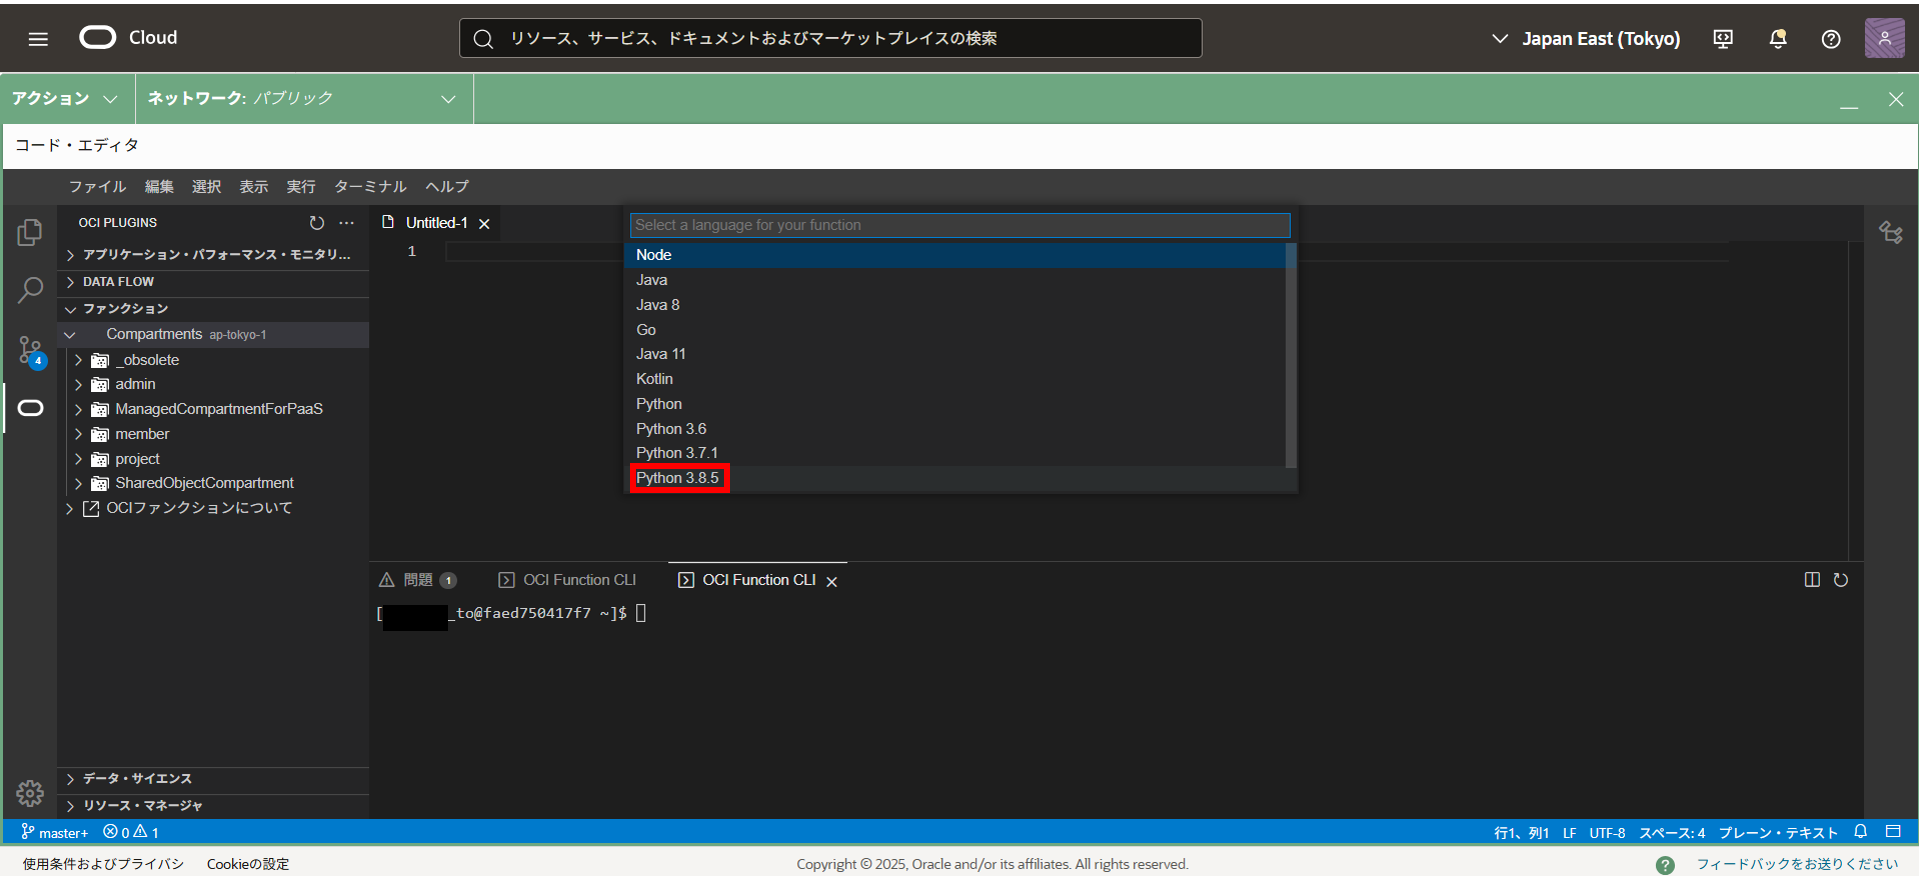Open the ネットワーク: パブリック dropdown
The width and height of the screenshot is (1919, 876).
tap(303, 98)
